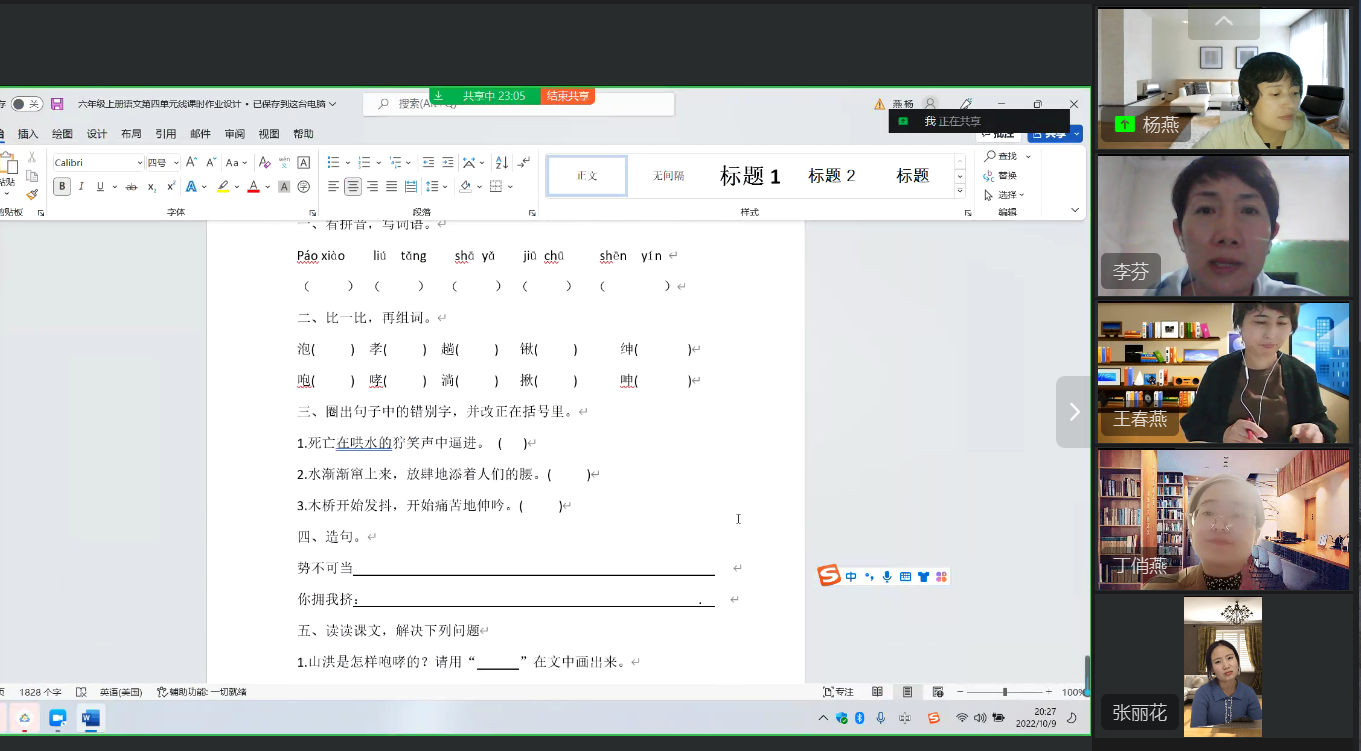1361x751 pixels.
Task: Open line spacing dropdown
Action: (437, 187)
